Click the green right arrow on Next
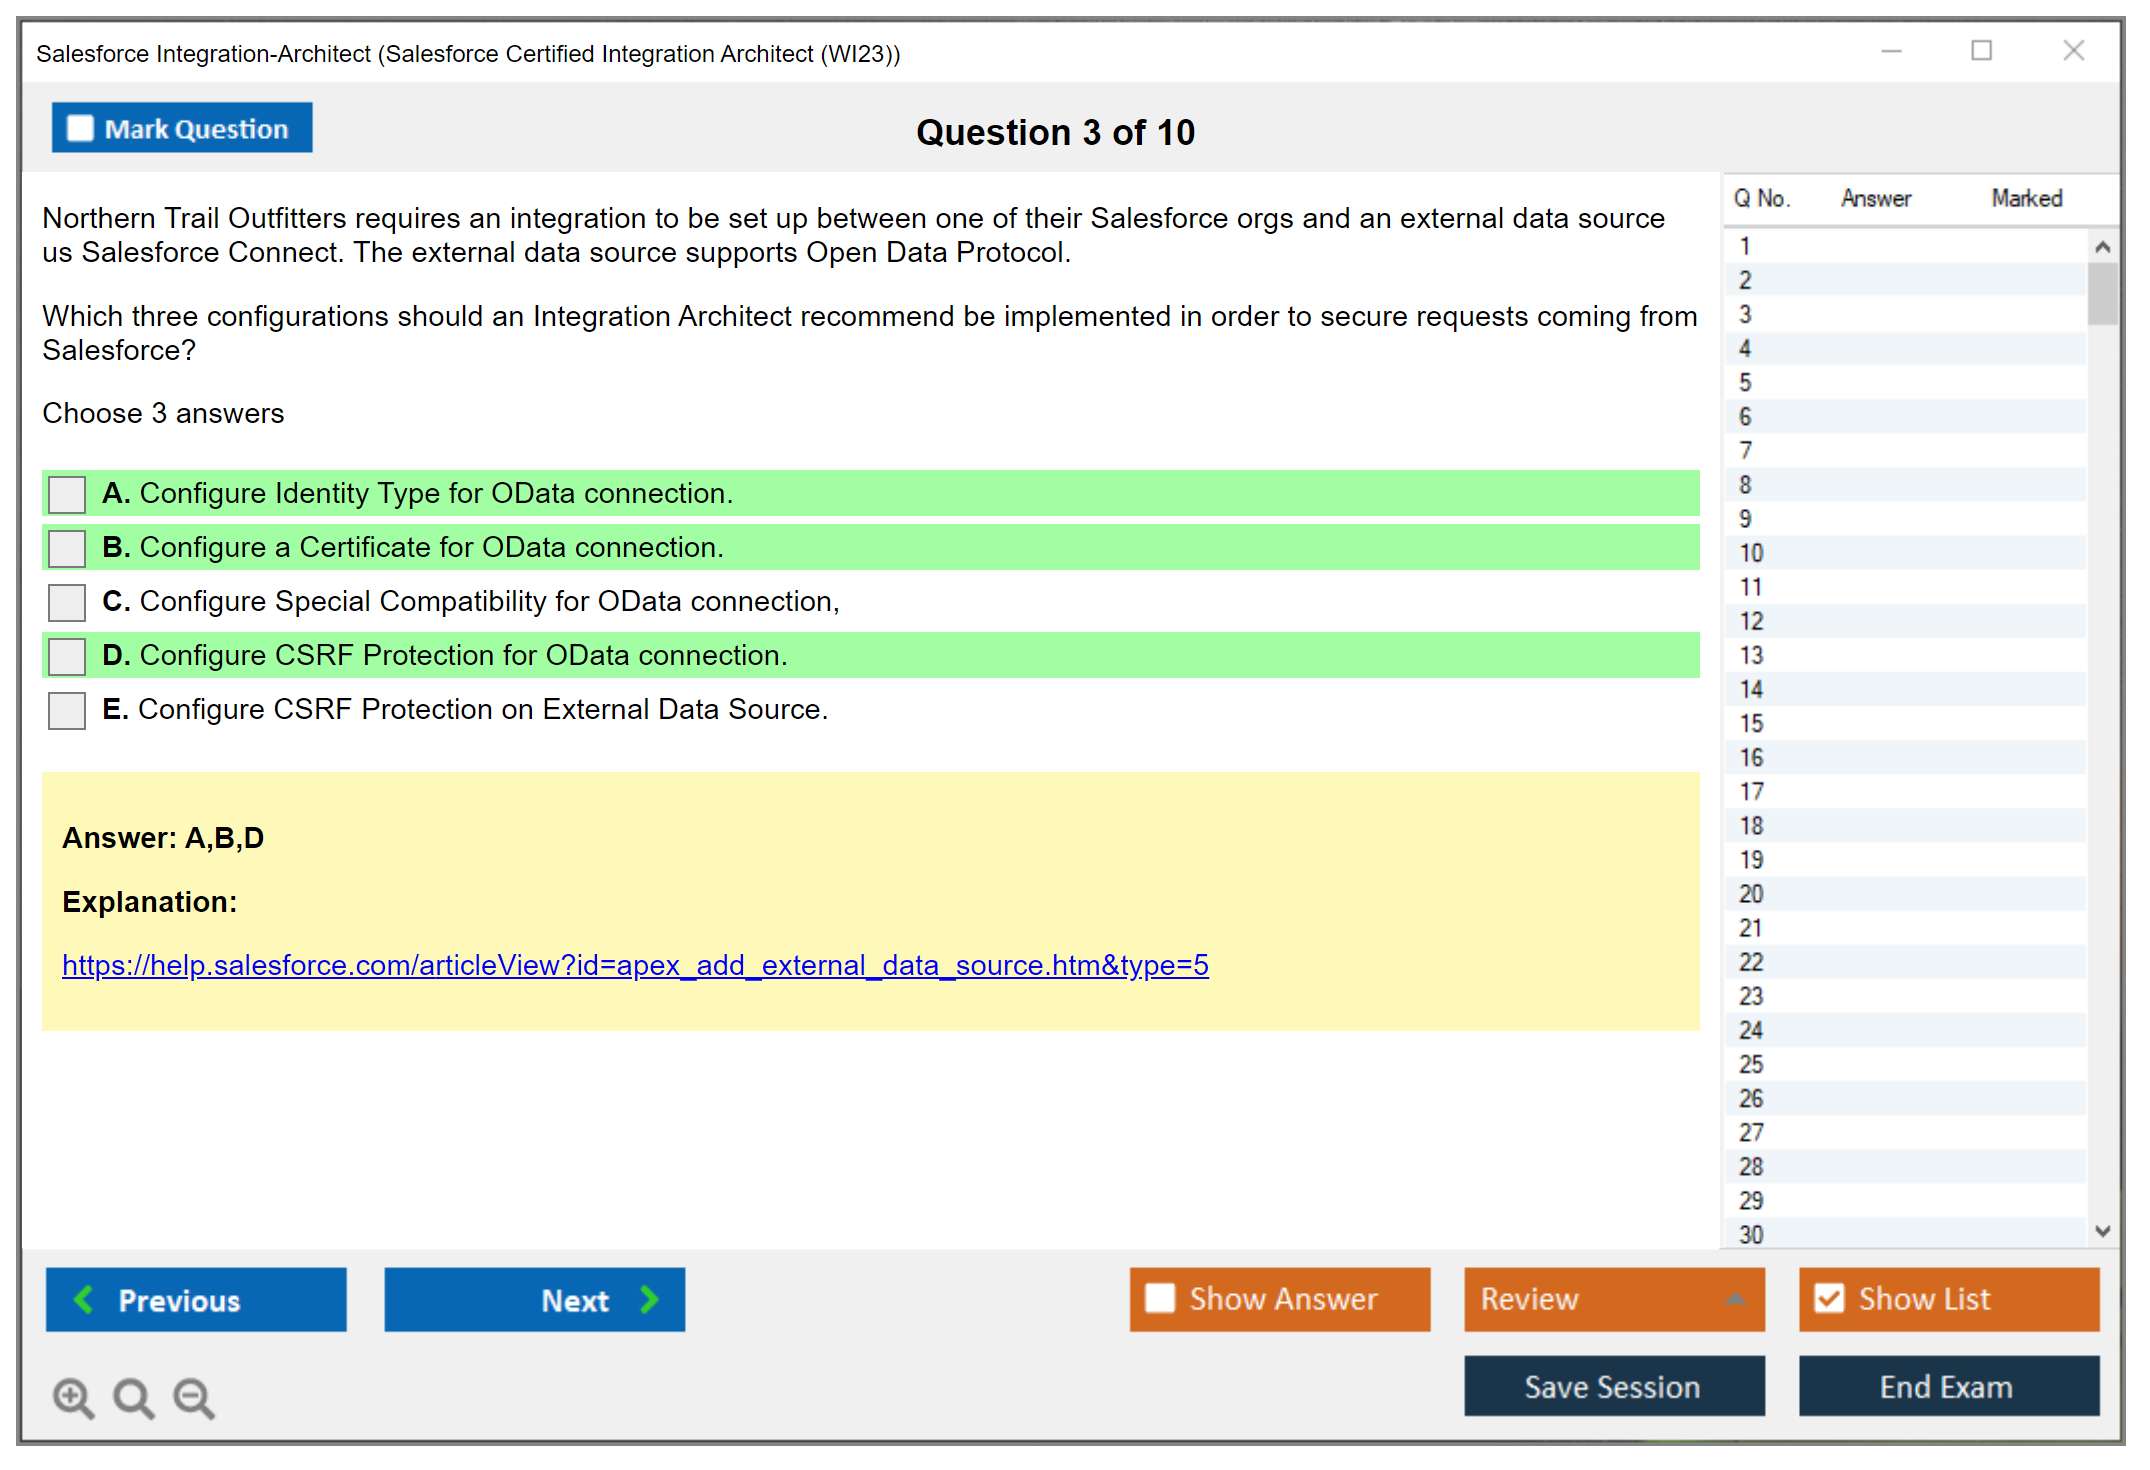Image resolution: width=2150 pixels, height=1470 pixels. [650, 1299]
